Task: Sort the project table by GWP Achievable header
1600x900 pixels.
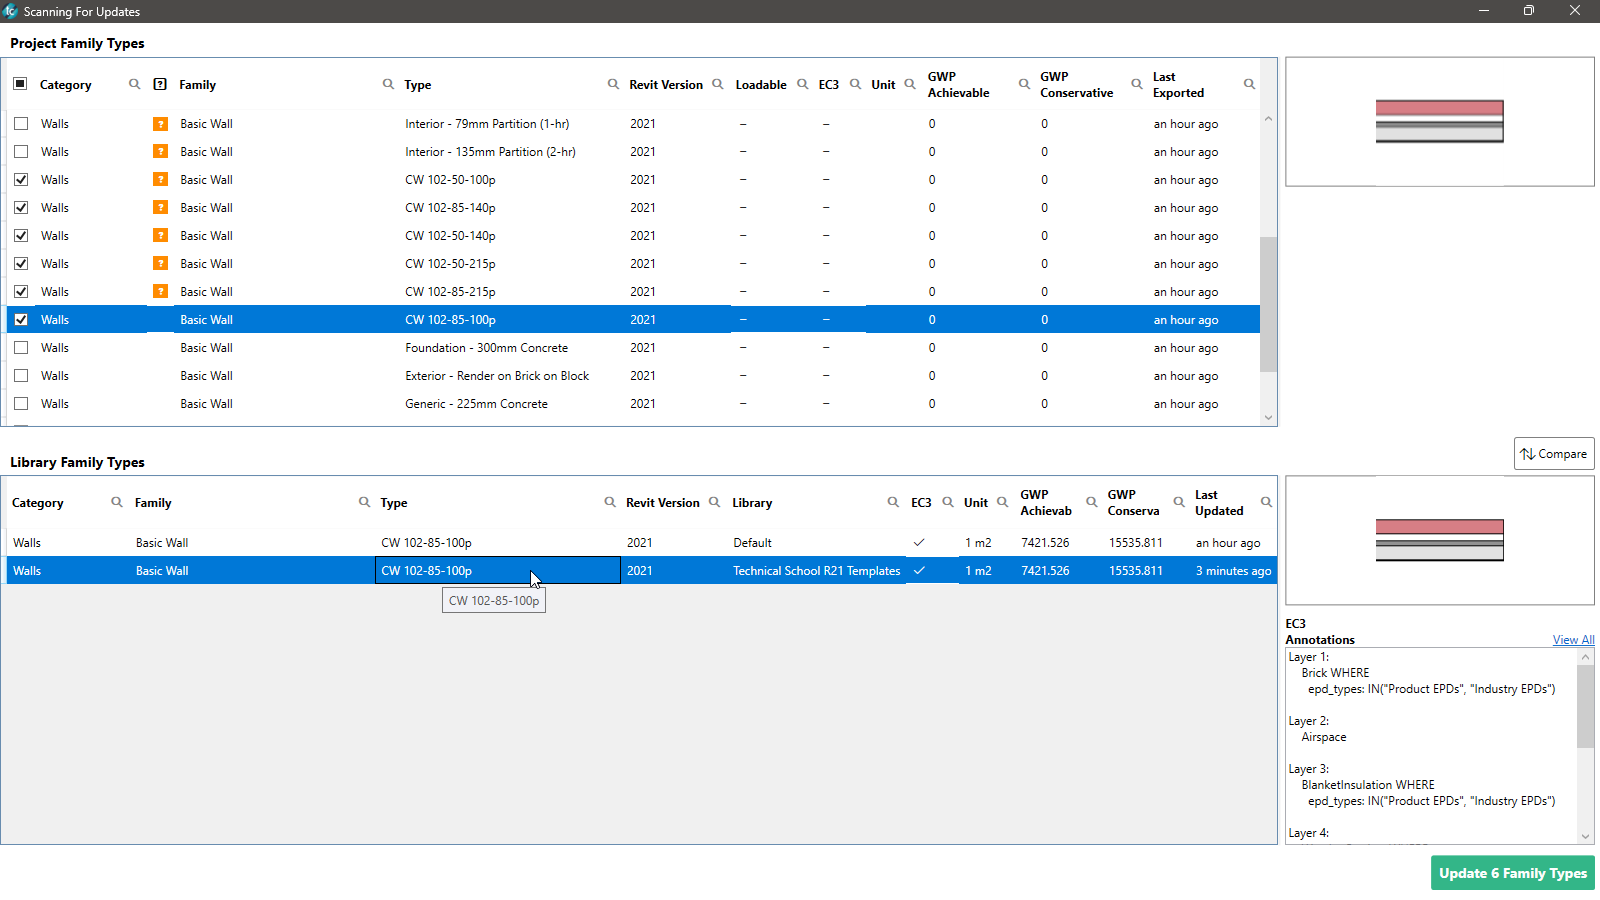Action: tap(958, 85)
